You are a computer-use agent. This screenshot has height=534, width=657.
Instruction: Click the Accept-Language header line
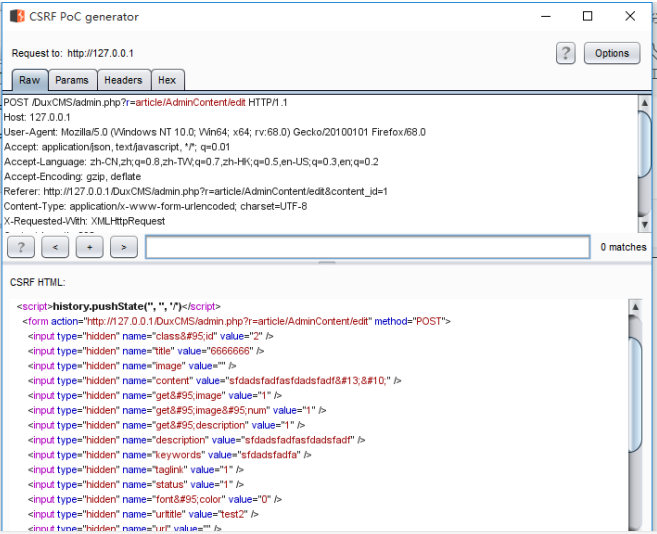pyautogui.click(x=191, y=162)
